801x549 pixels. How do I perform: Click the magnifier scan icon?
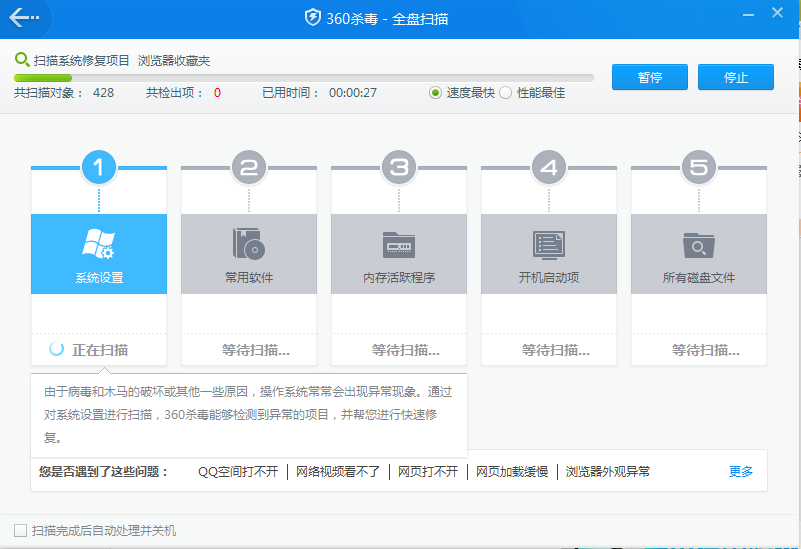pos(22,60)
